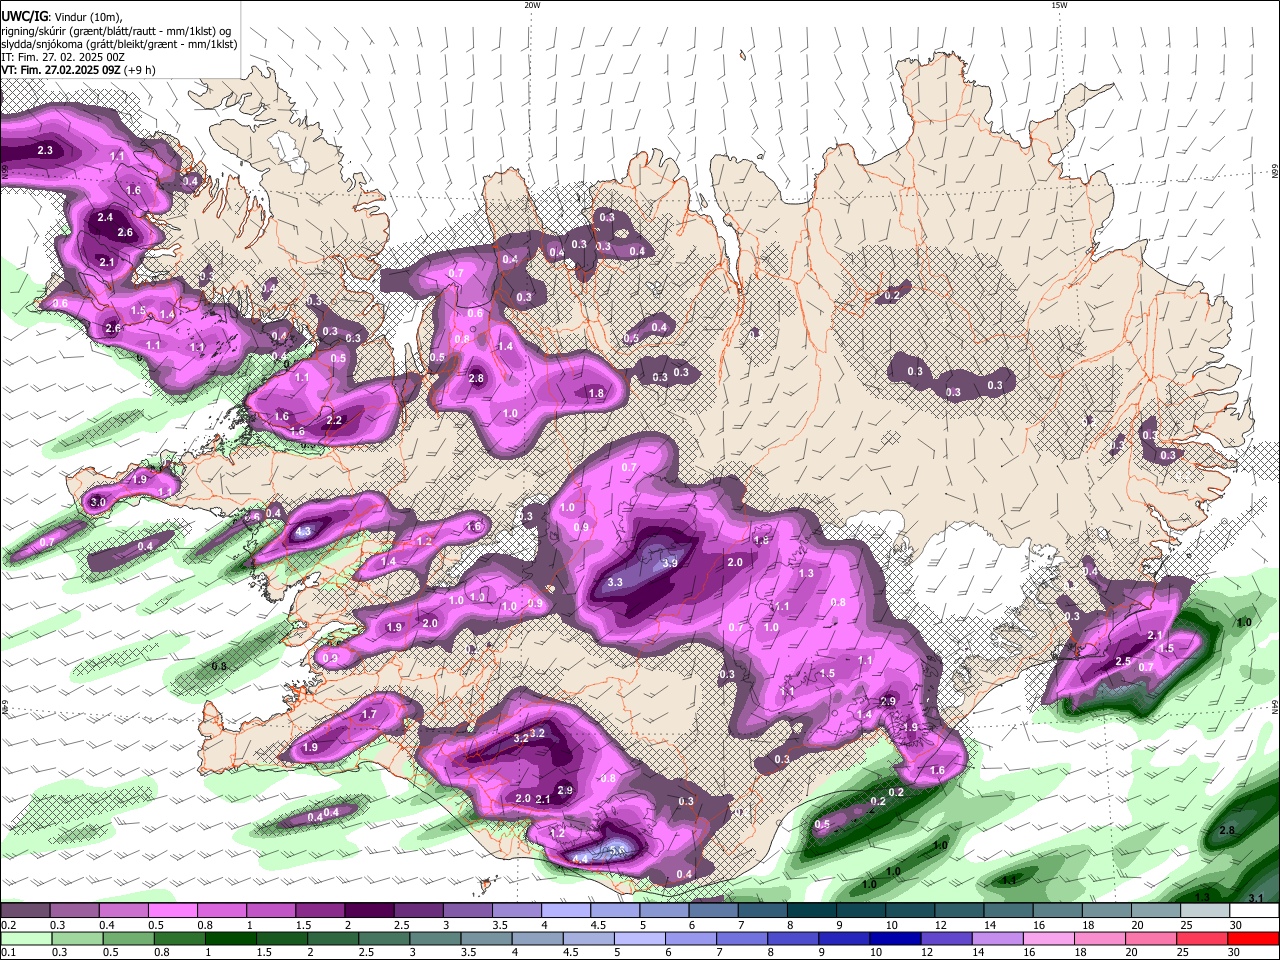Click the 'VT: Fim. 27.02.2025 09Z (+9 h)' line

pos(78,70)
